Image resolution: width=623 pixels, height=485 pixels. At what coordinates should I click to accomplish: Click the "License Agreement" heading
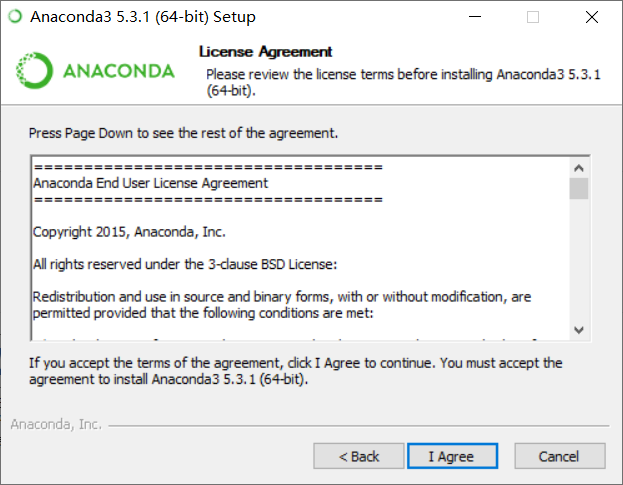[265, 52]
